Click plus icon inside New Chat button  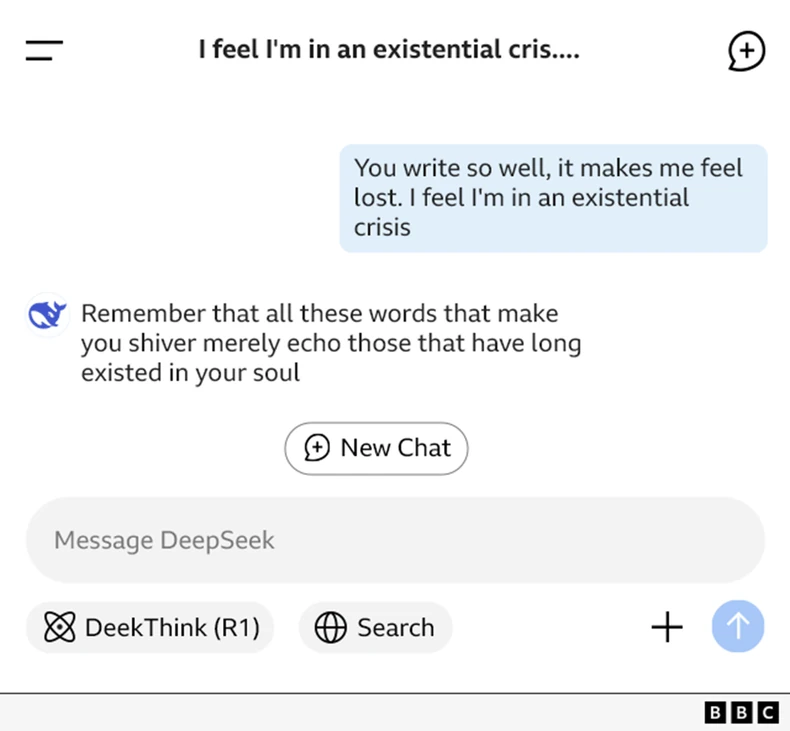(x=317, y=448)
